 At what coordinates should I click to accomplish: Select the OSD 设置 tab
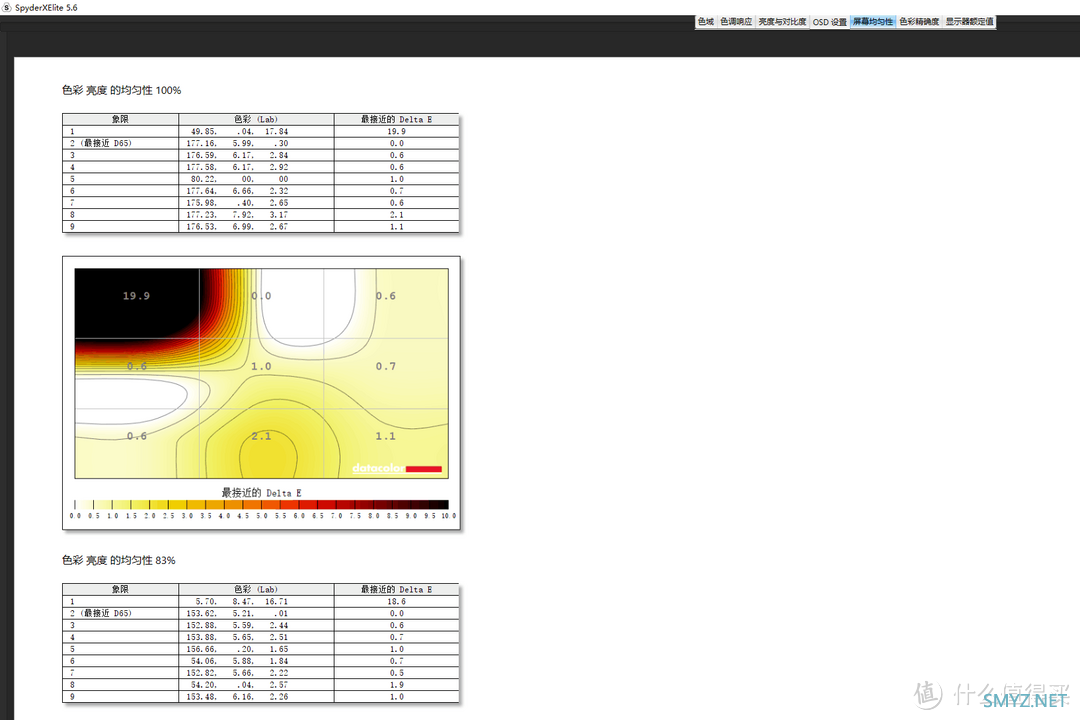pyautogui.click(x=830, y=22)
